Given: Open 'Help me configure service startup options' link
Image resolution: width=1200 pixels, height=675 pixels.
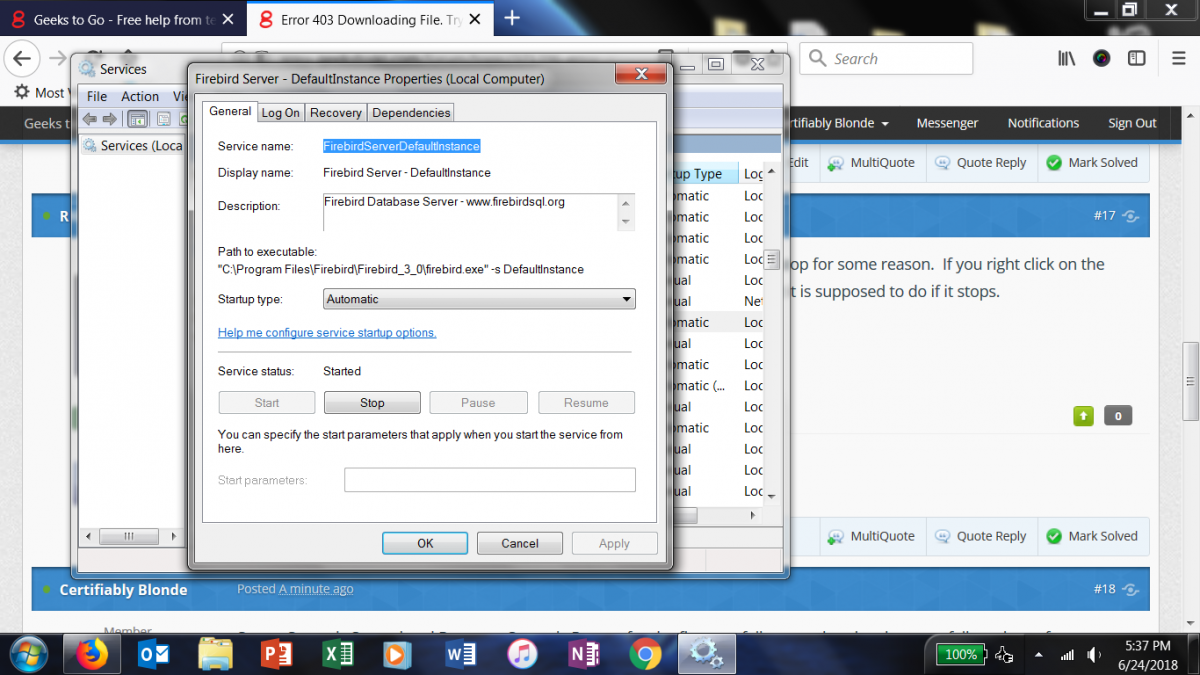Looking at the screenshot, I should (327, 333).
